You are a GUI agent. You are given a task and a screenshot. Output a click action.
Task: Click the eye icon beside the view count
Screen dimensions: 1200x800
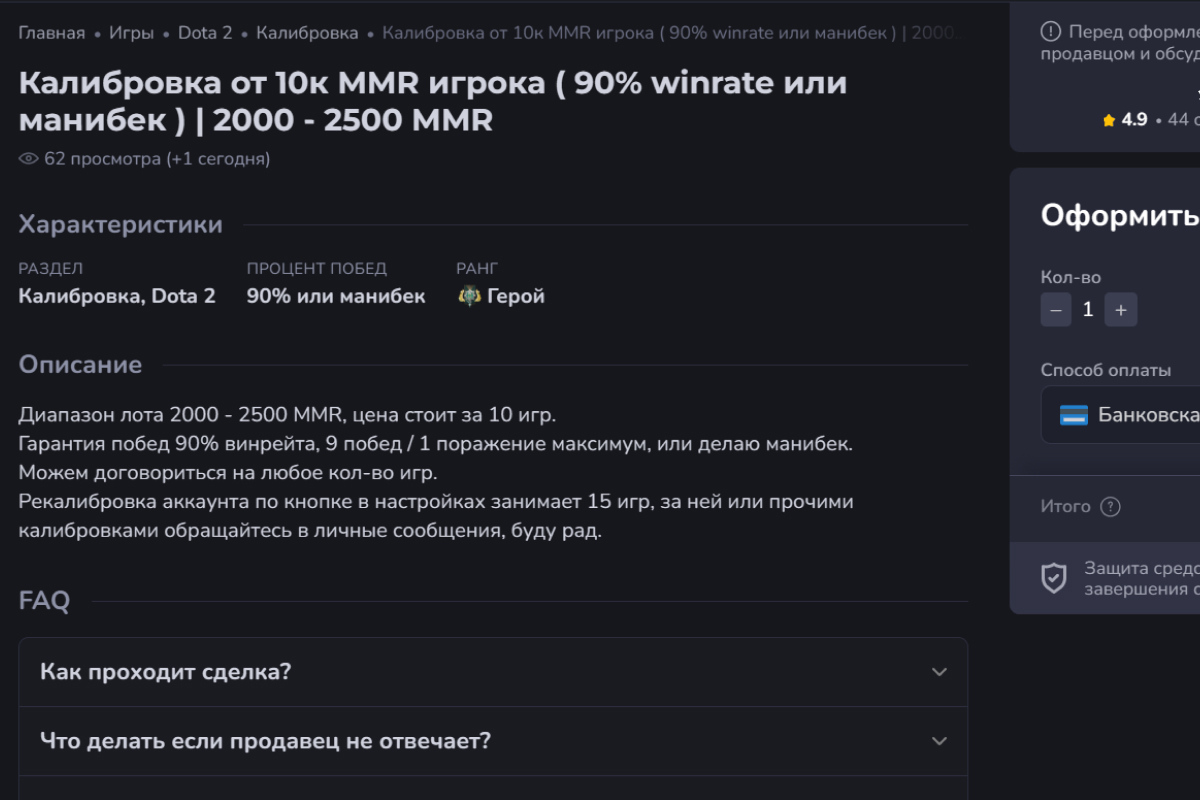click(28, 159)
